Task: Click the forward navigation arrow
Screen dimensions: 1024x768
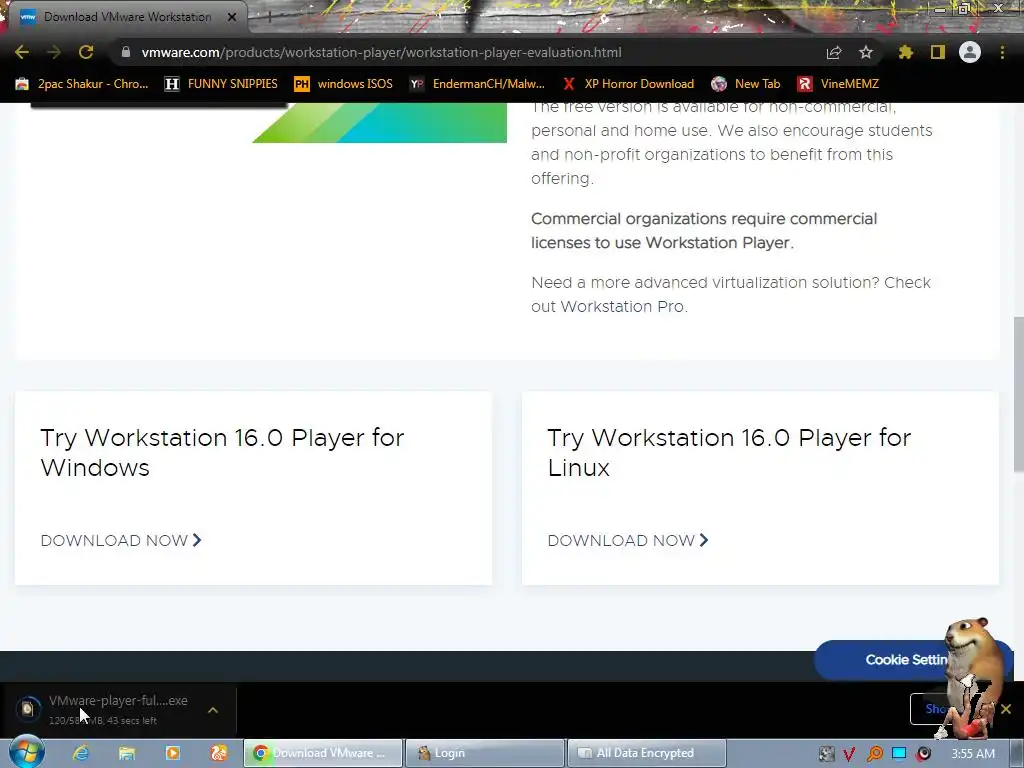Action: point(54,52)
